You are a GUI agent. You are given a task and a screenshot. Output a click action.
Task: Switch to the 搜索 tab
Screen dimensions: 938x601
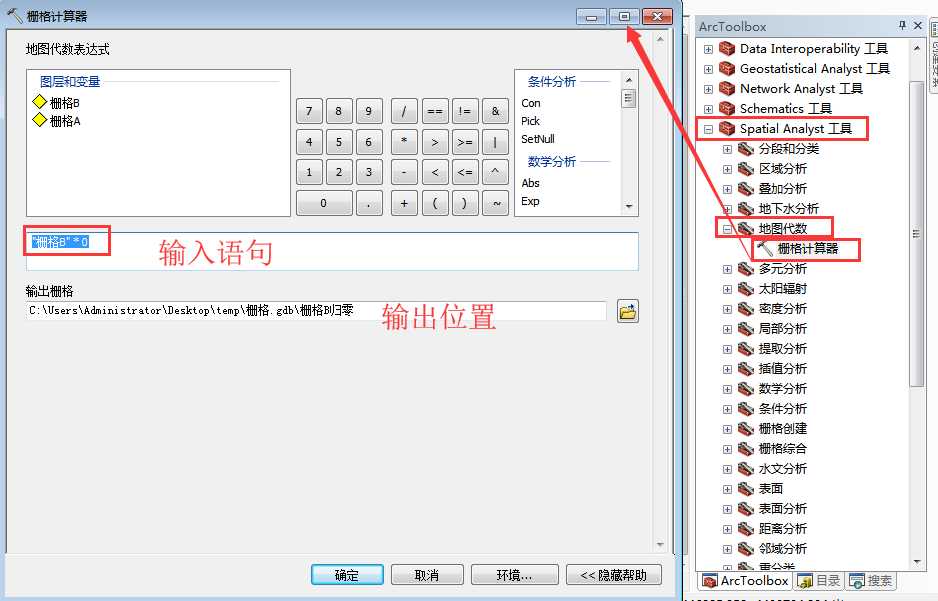871,581
